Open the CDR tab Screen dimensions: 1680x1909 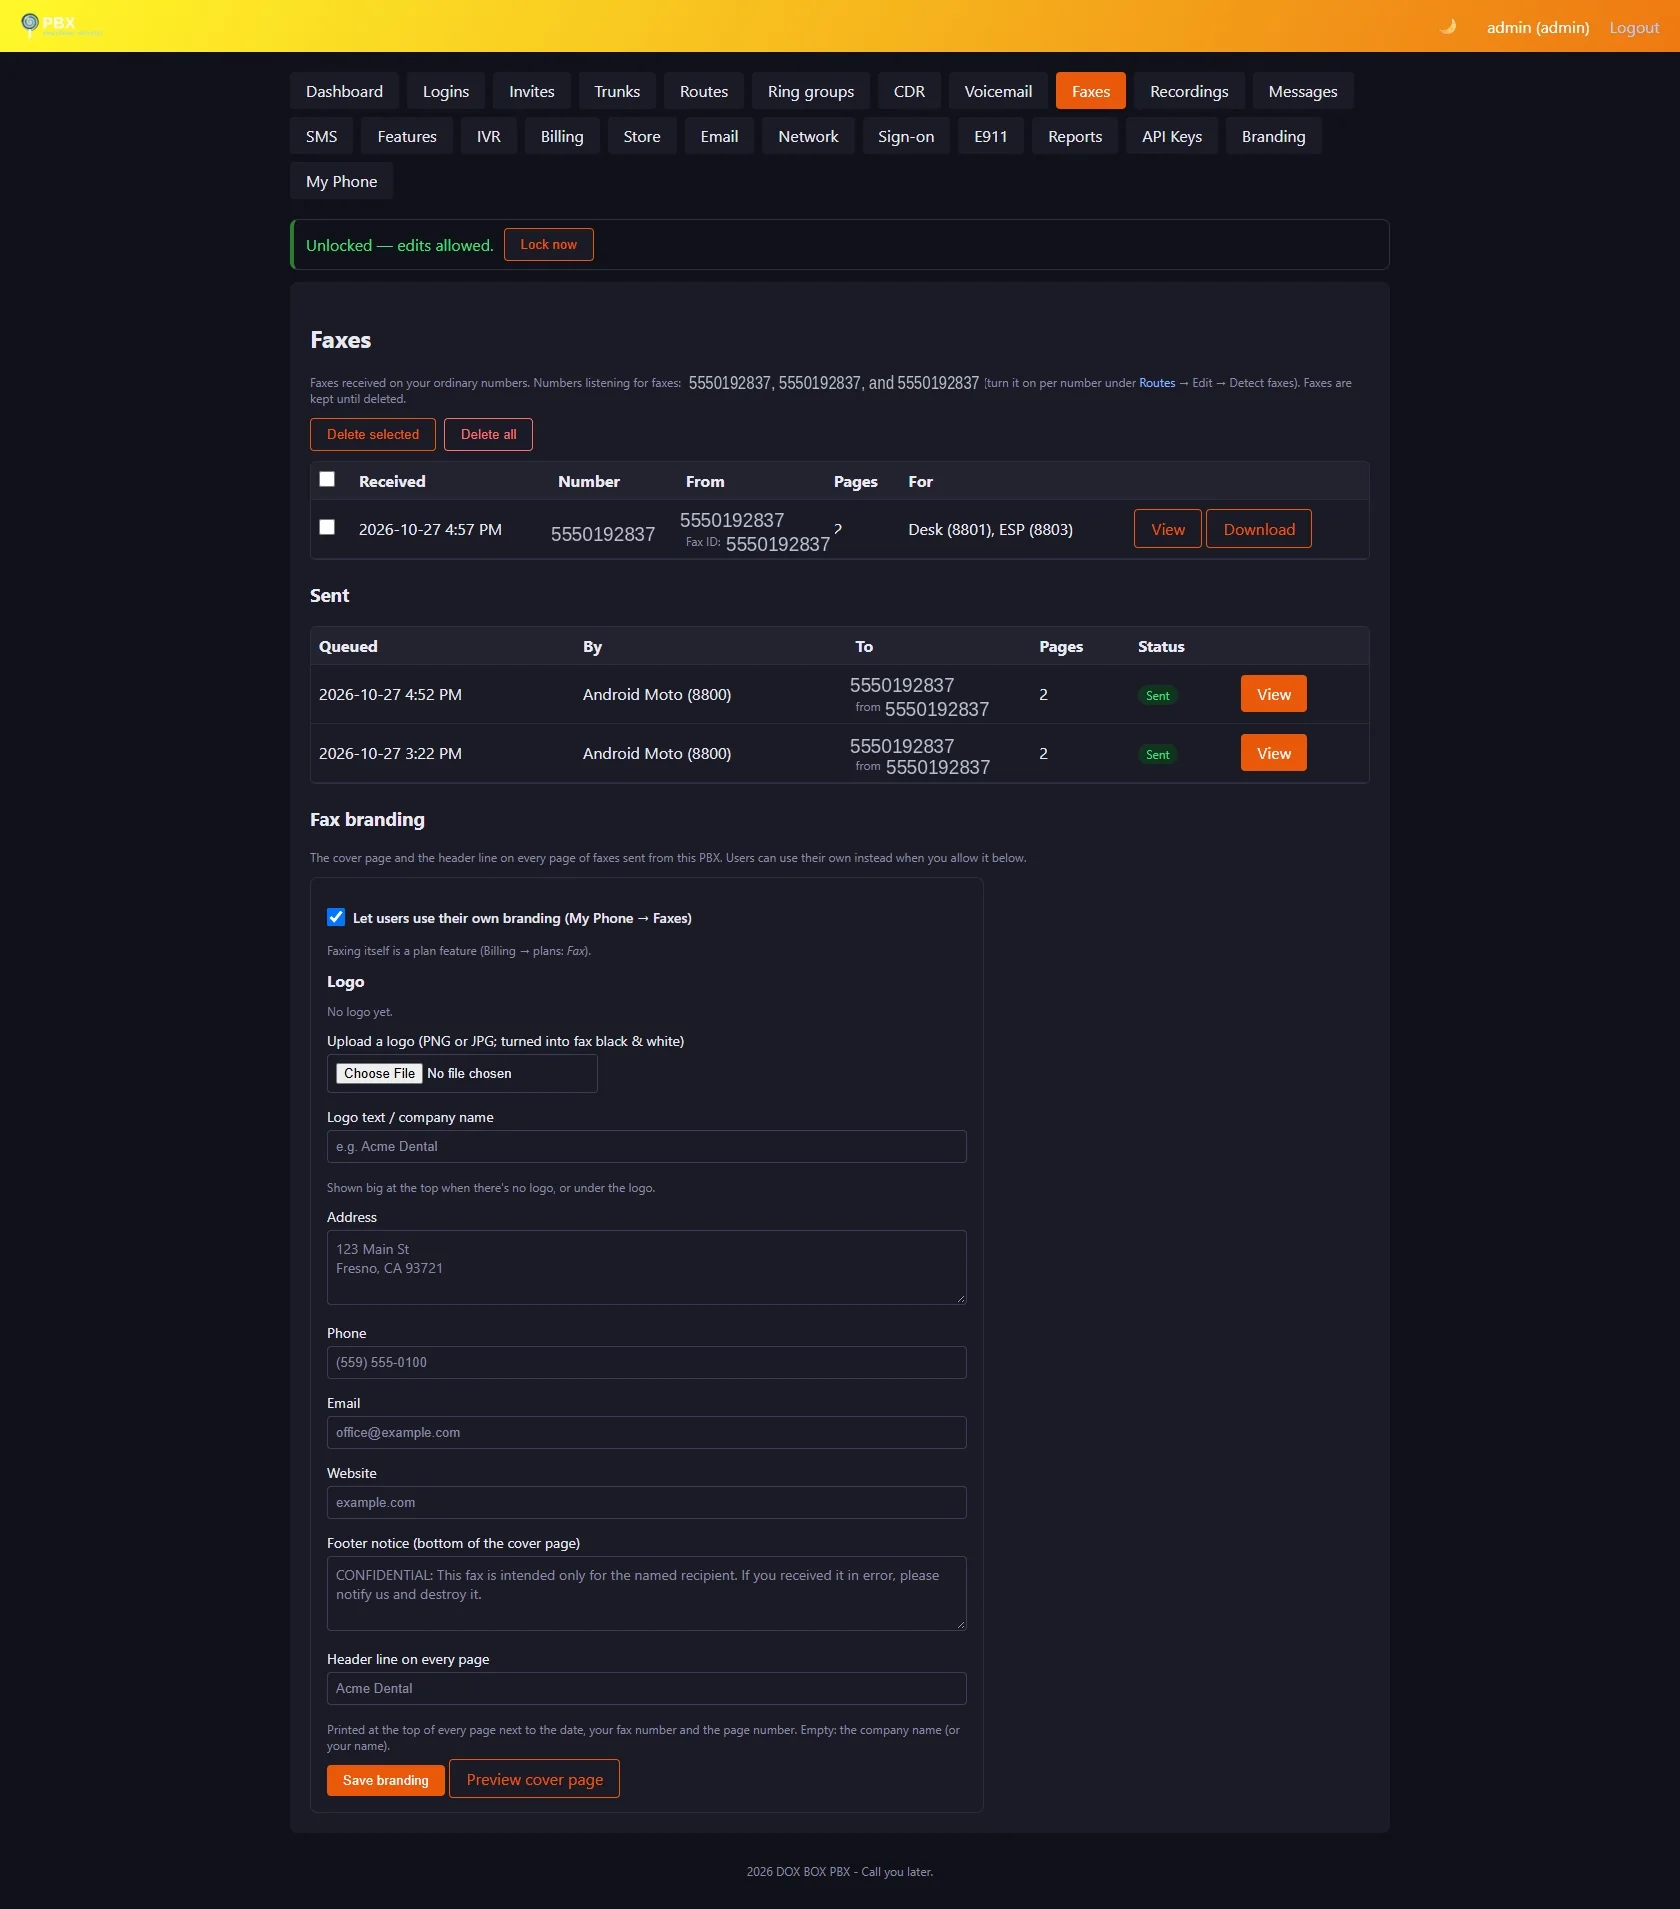pos(909,91)
